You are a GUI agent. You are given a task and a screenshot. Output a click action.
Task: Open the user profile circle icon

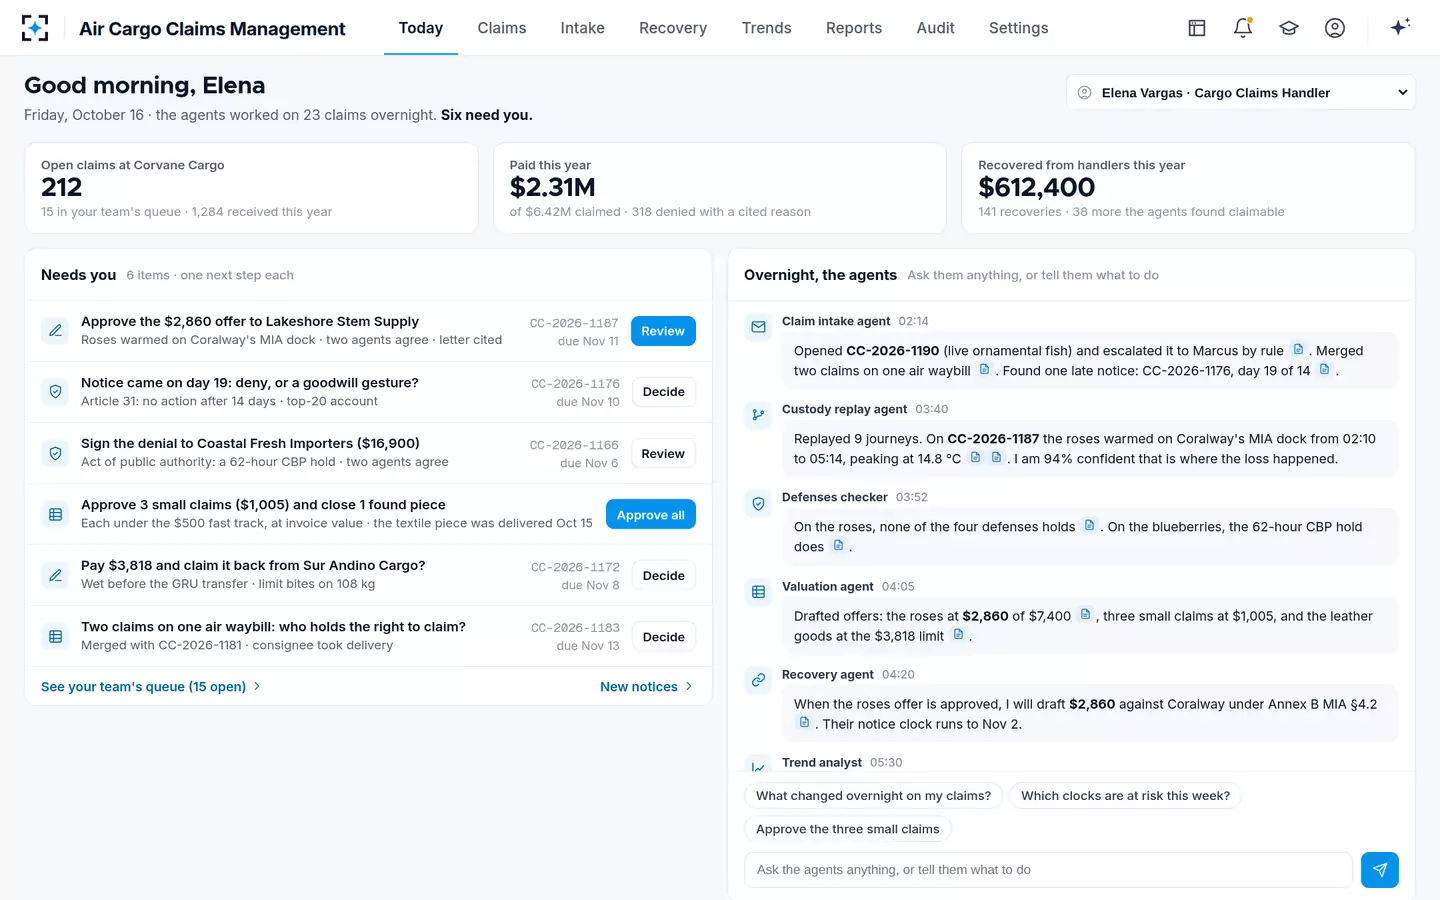click(1335, 28)
